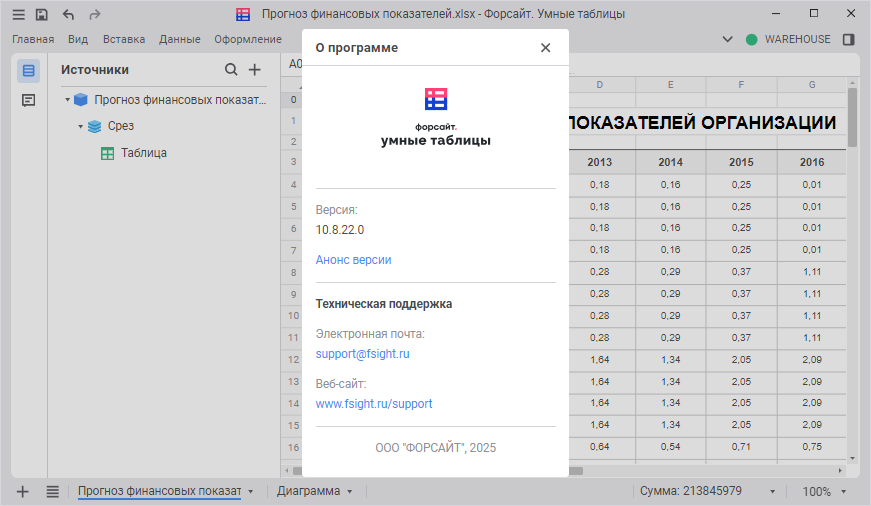This screenshot has width=871, height=506.
Task: Open the sheet list icon
Action: pyautogui.click(x=53, y=492)
